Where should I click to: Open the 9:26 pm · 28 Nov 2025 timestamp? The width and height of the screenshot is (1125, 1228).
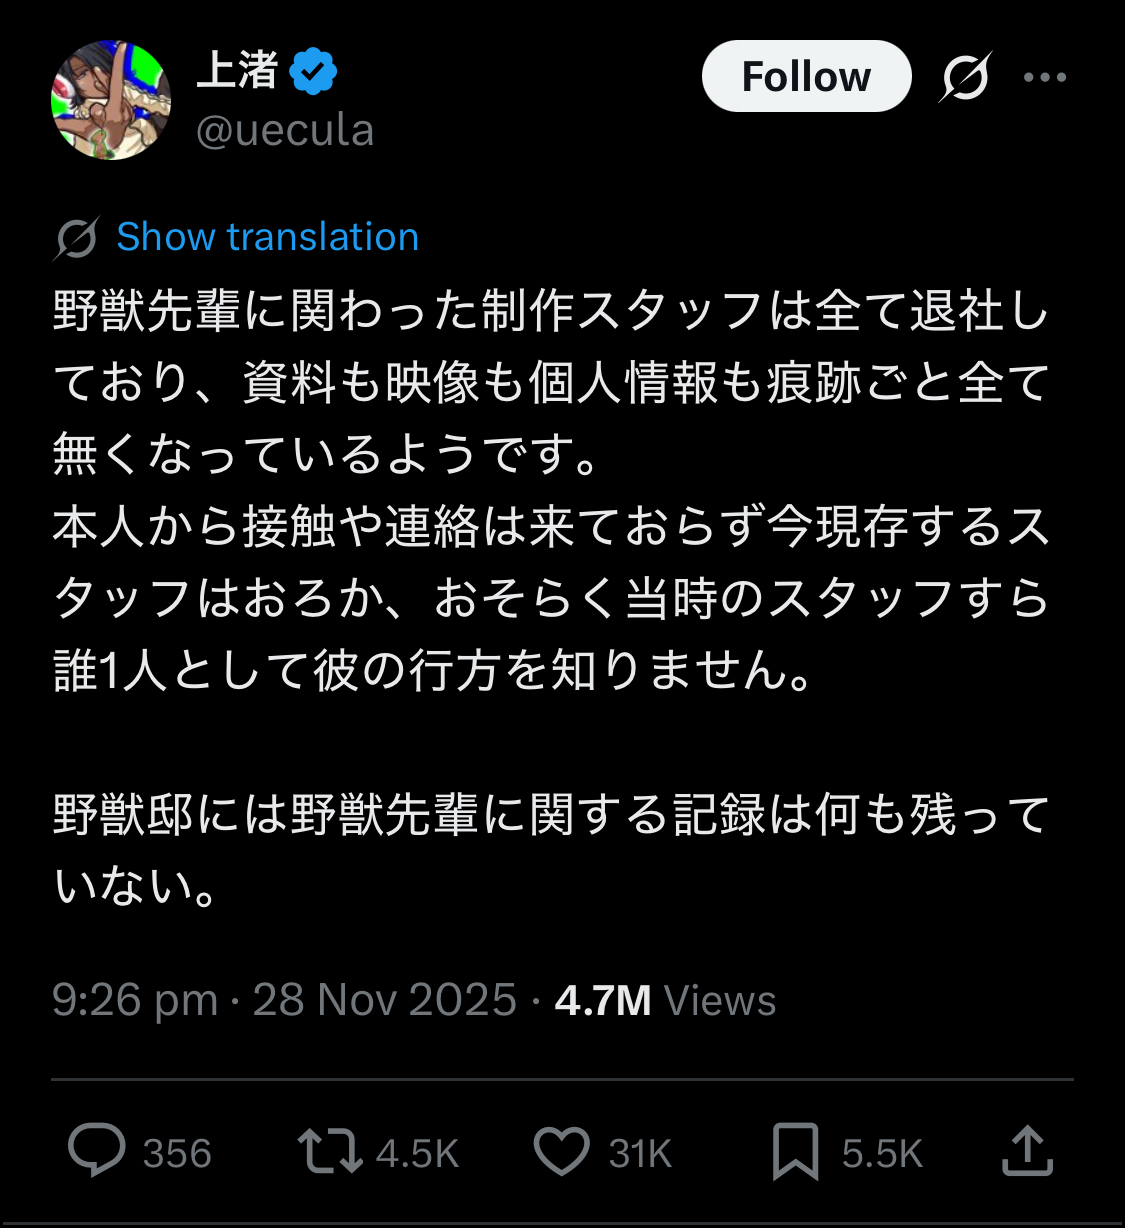(285, 1000)
